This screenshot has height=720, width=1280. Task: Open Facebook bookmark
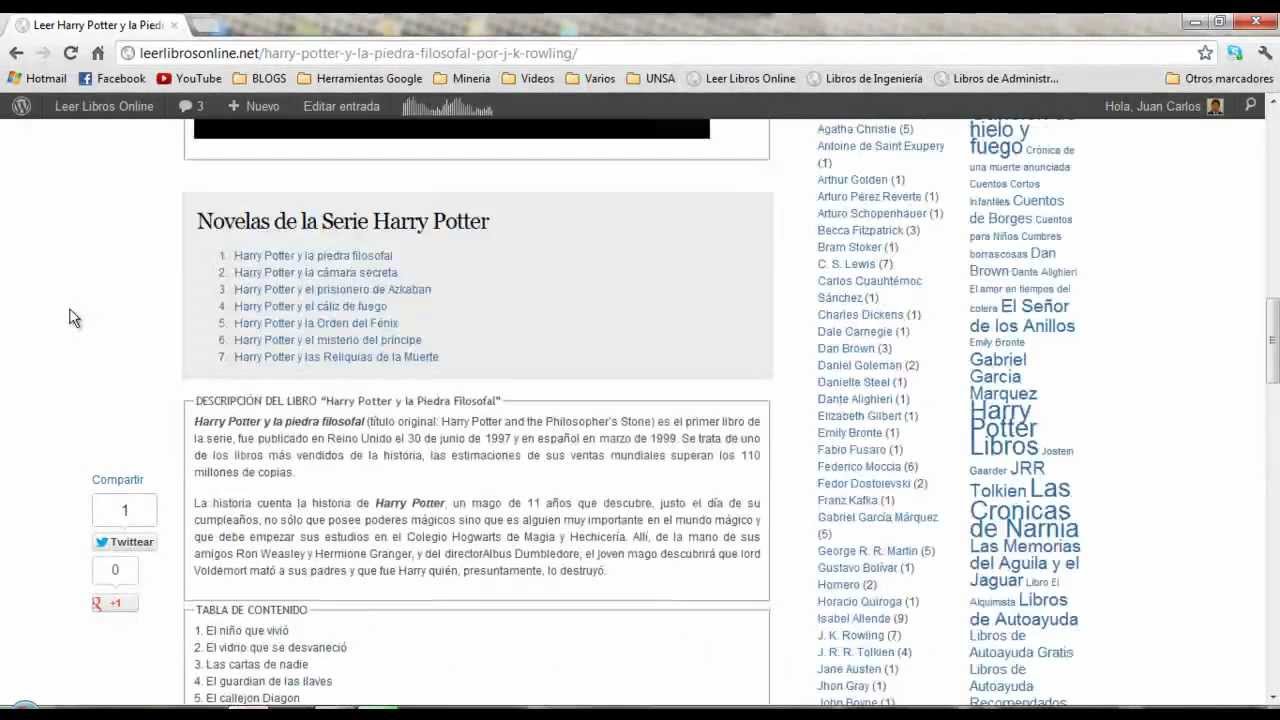pos(112,78)
